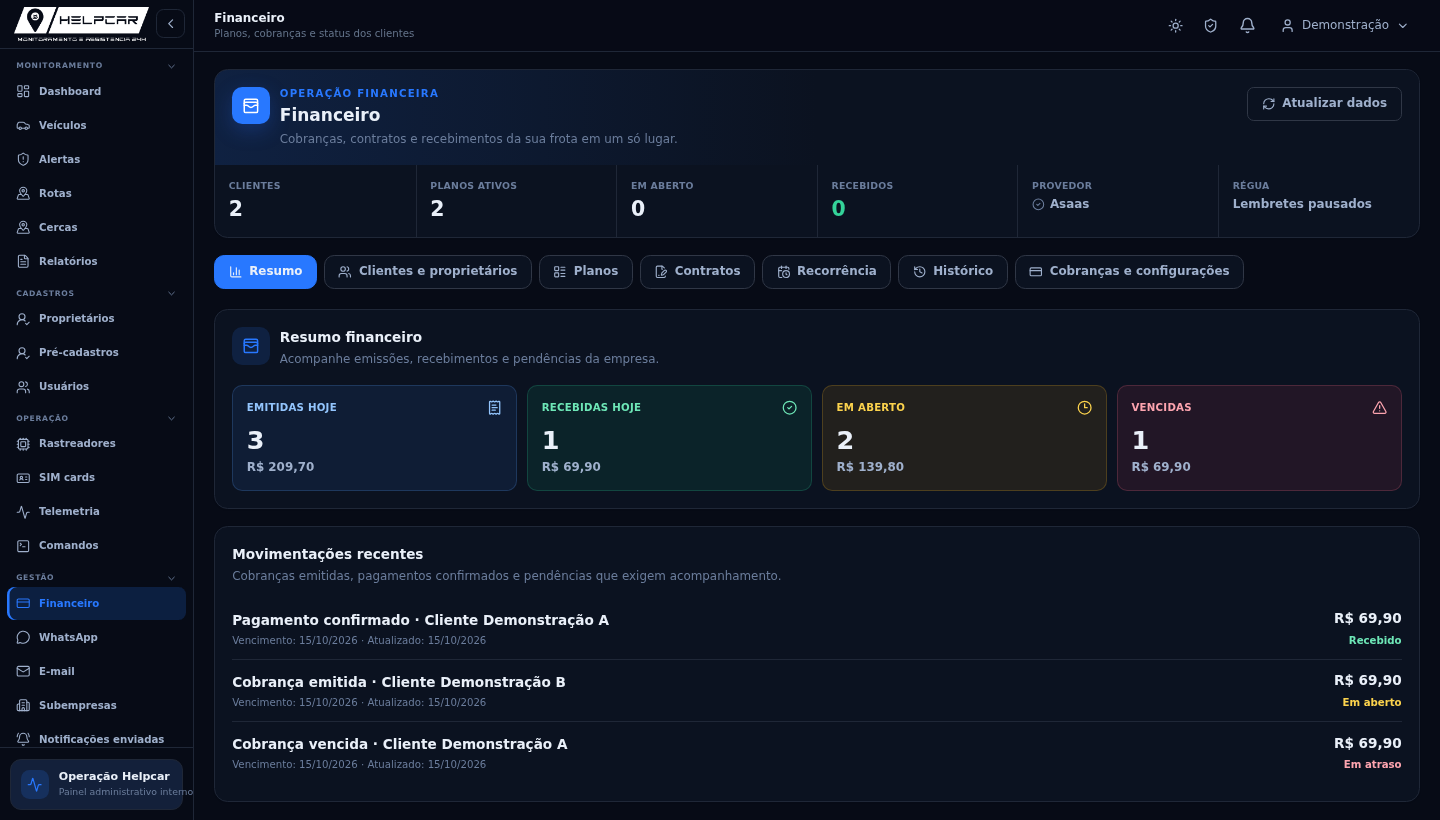Viewport: 1440px width, 820px height.
Task: Go to the Recorrência tab
Action: (x=826, y=272)
